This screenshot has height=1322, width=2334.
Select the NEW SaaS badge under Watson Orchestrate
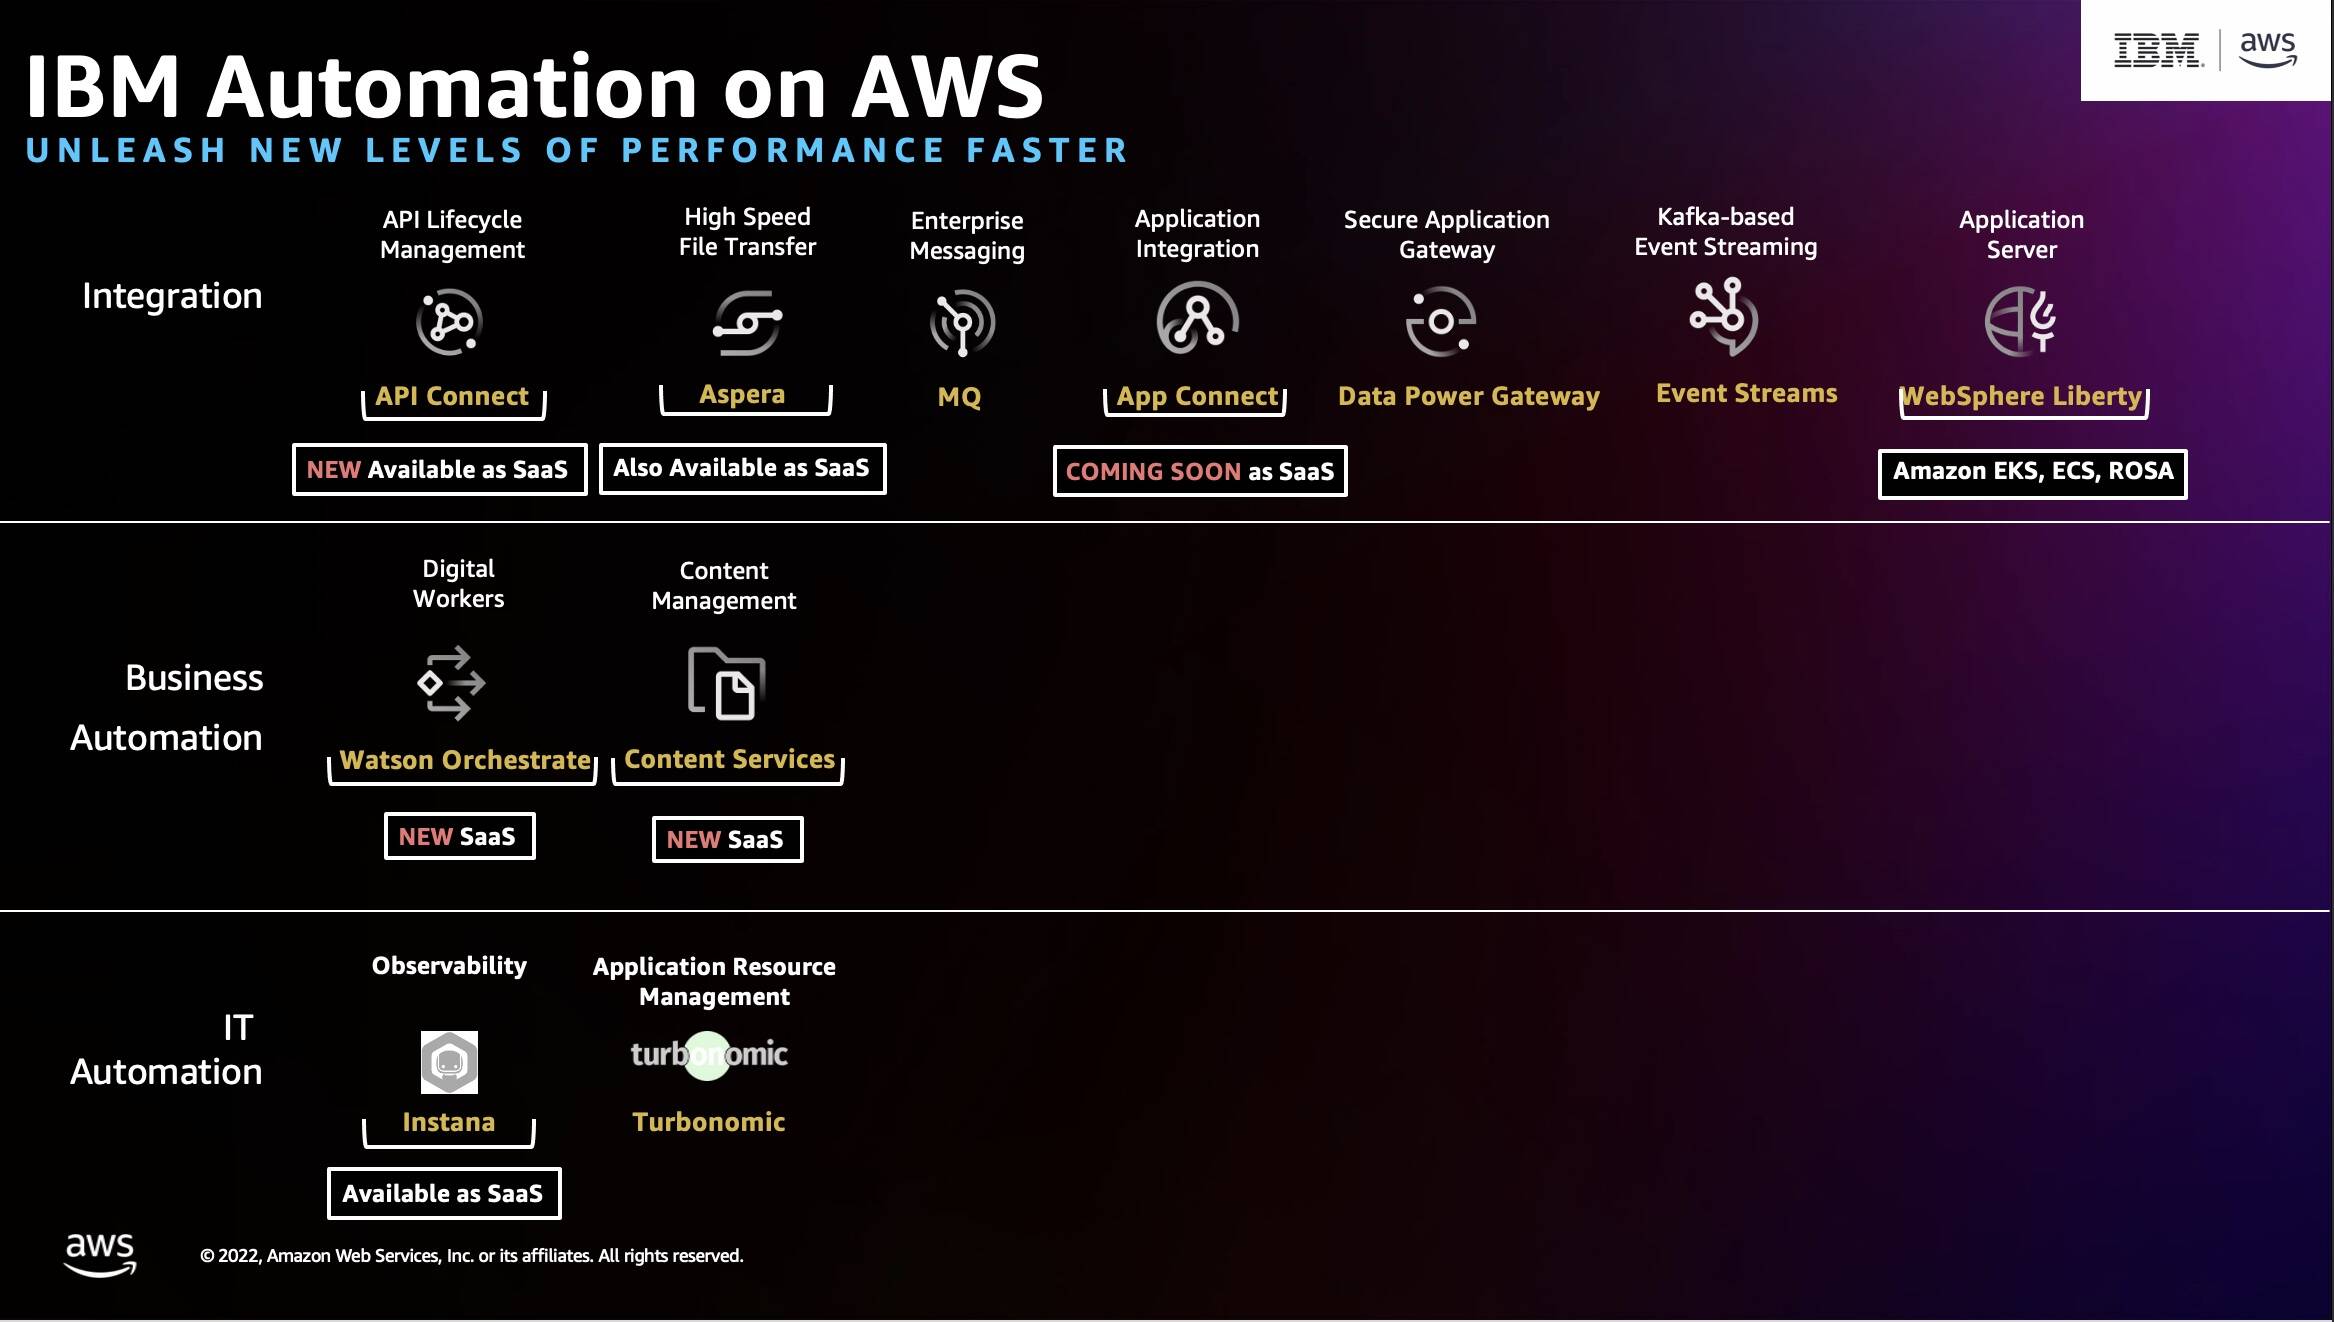pos(459,835)
